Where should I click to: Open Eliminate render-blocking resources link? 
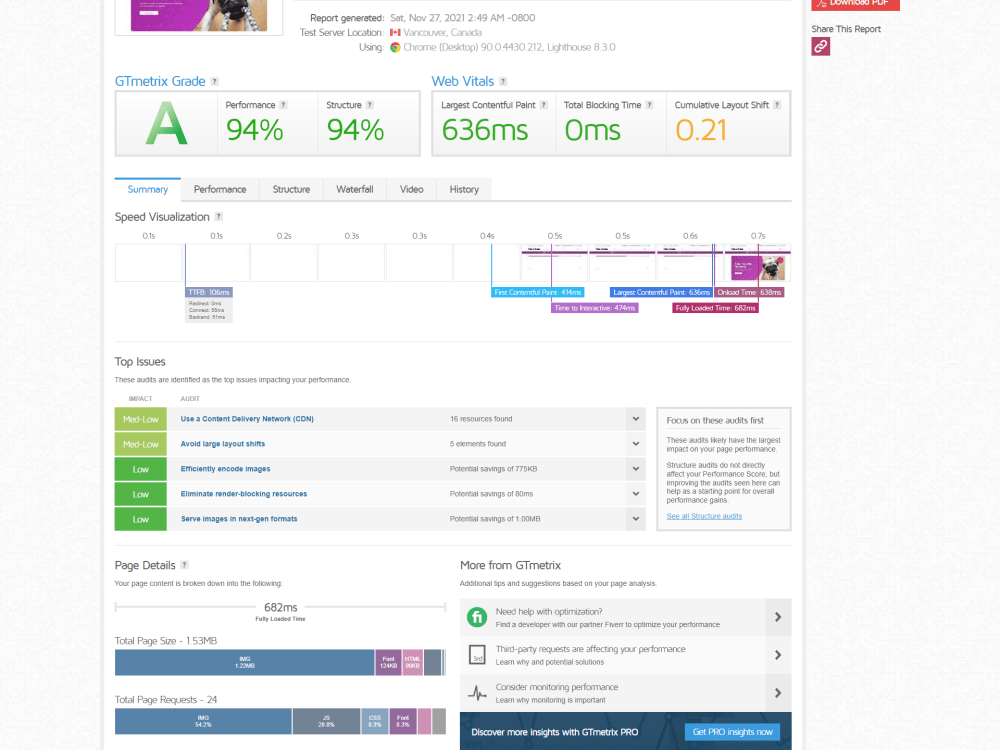point(244,494)
